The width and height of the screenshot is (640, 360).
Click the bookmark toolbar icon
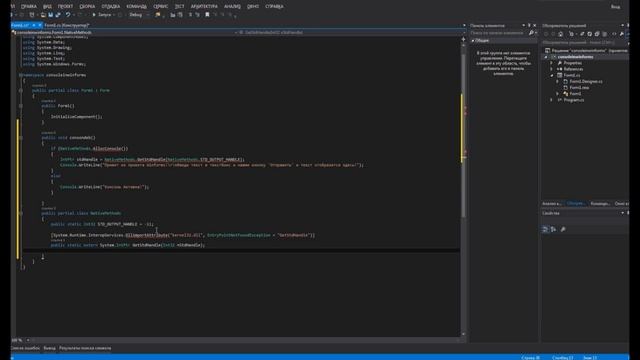207,15
